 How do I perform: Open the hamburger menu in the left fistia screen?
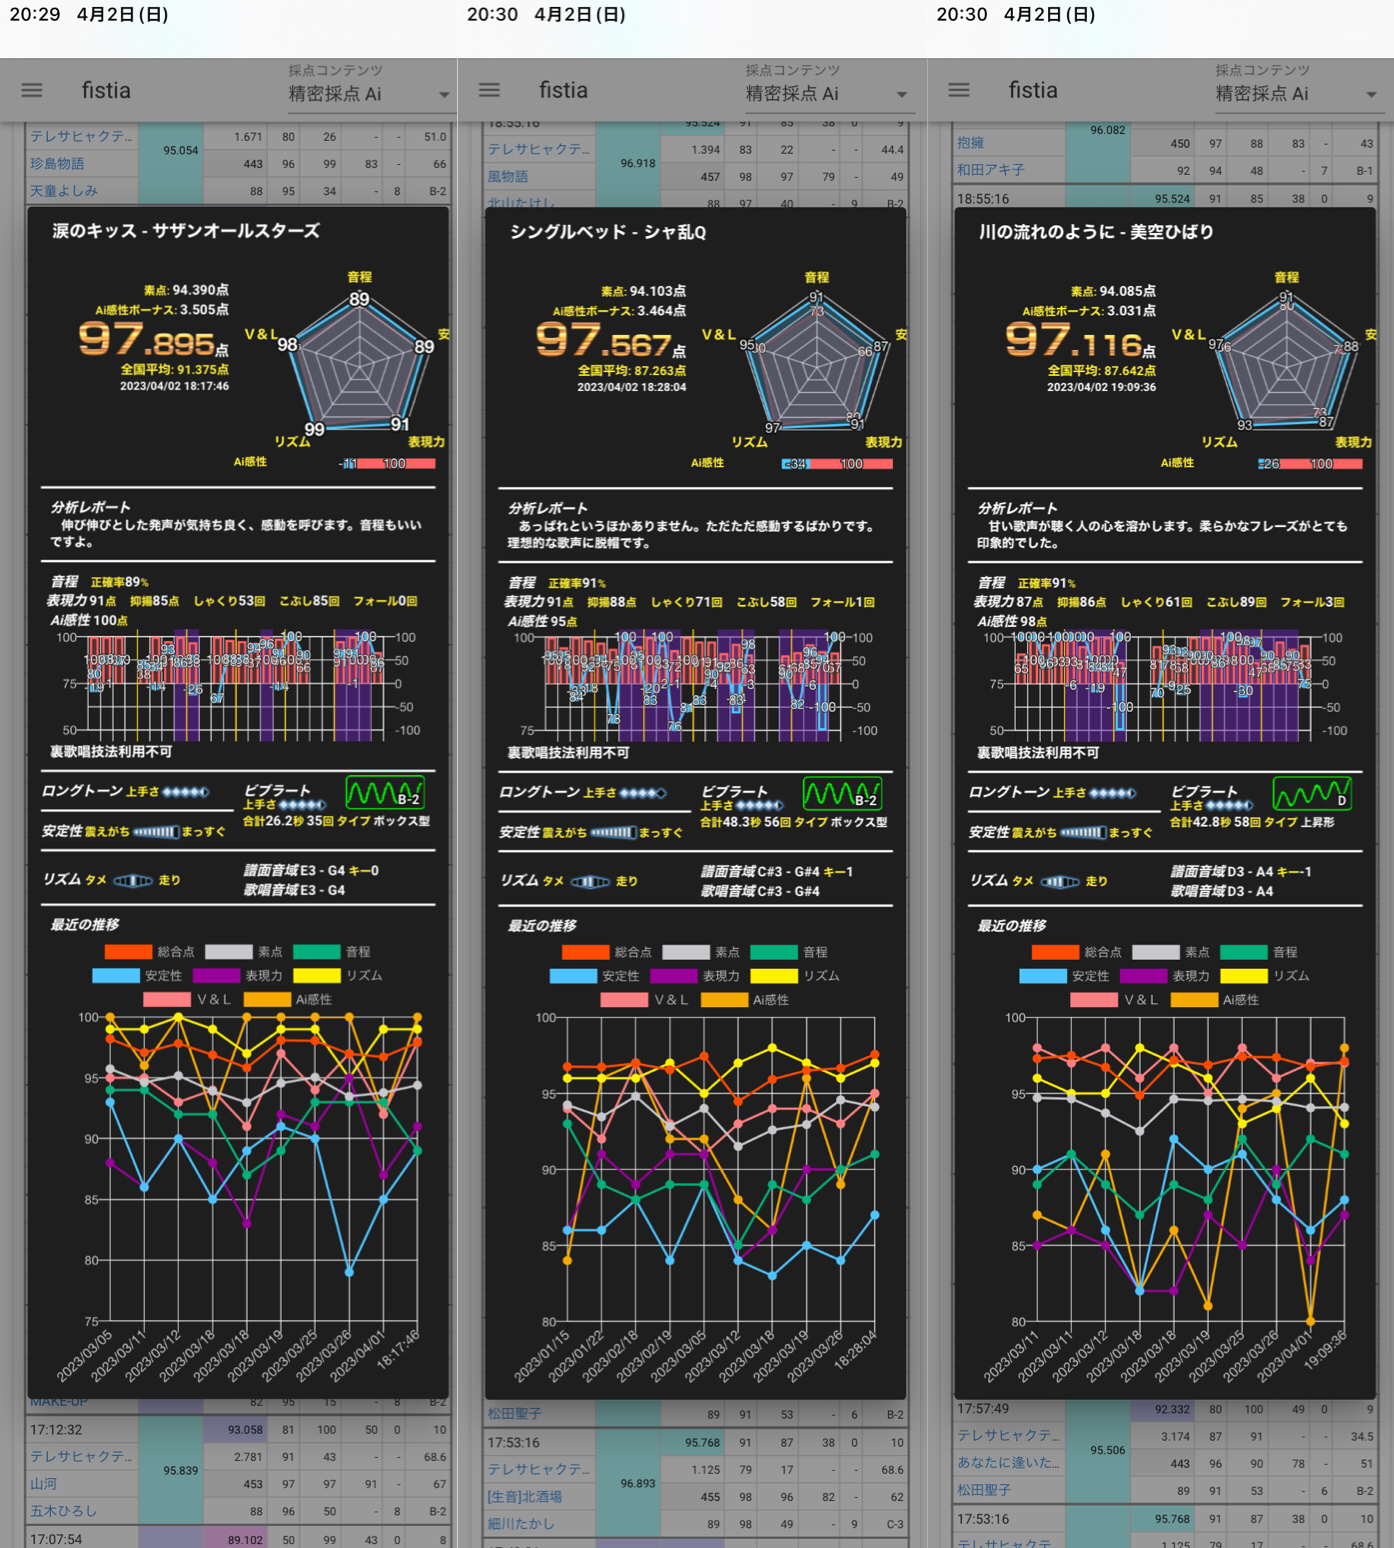point(32,90)
